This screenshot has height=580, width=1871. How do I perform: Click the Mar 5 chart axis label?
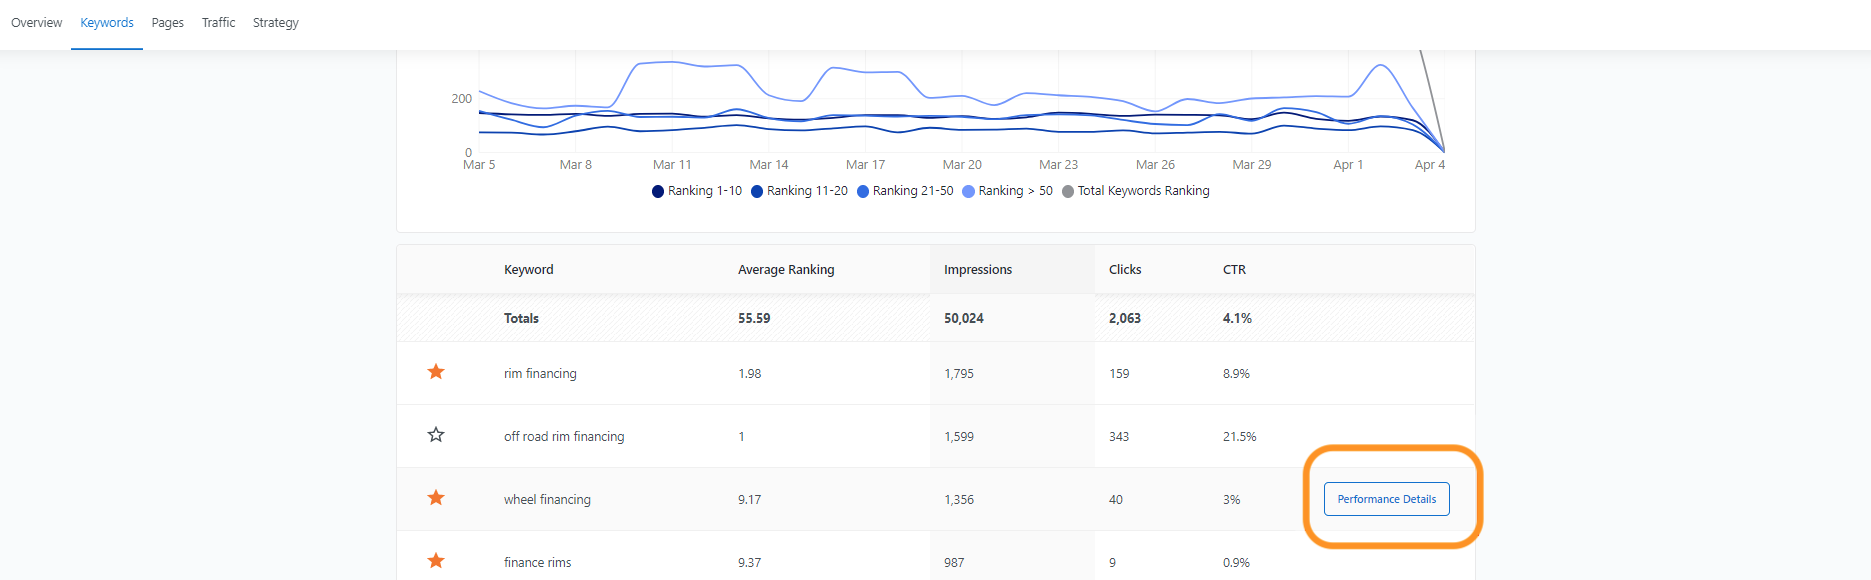[479, 165]
